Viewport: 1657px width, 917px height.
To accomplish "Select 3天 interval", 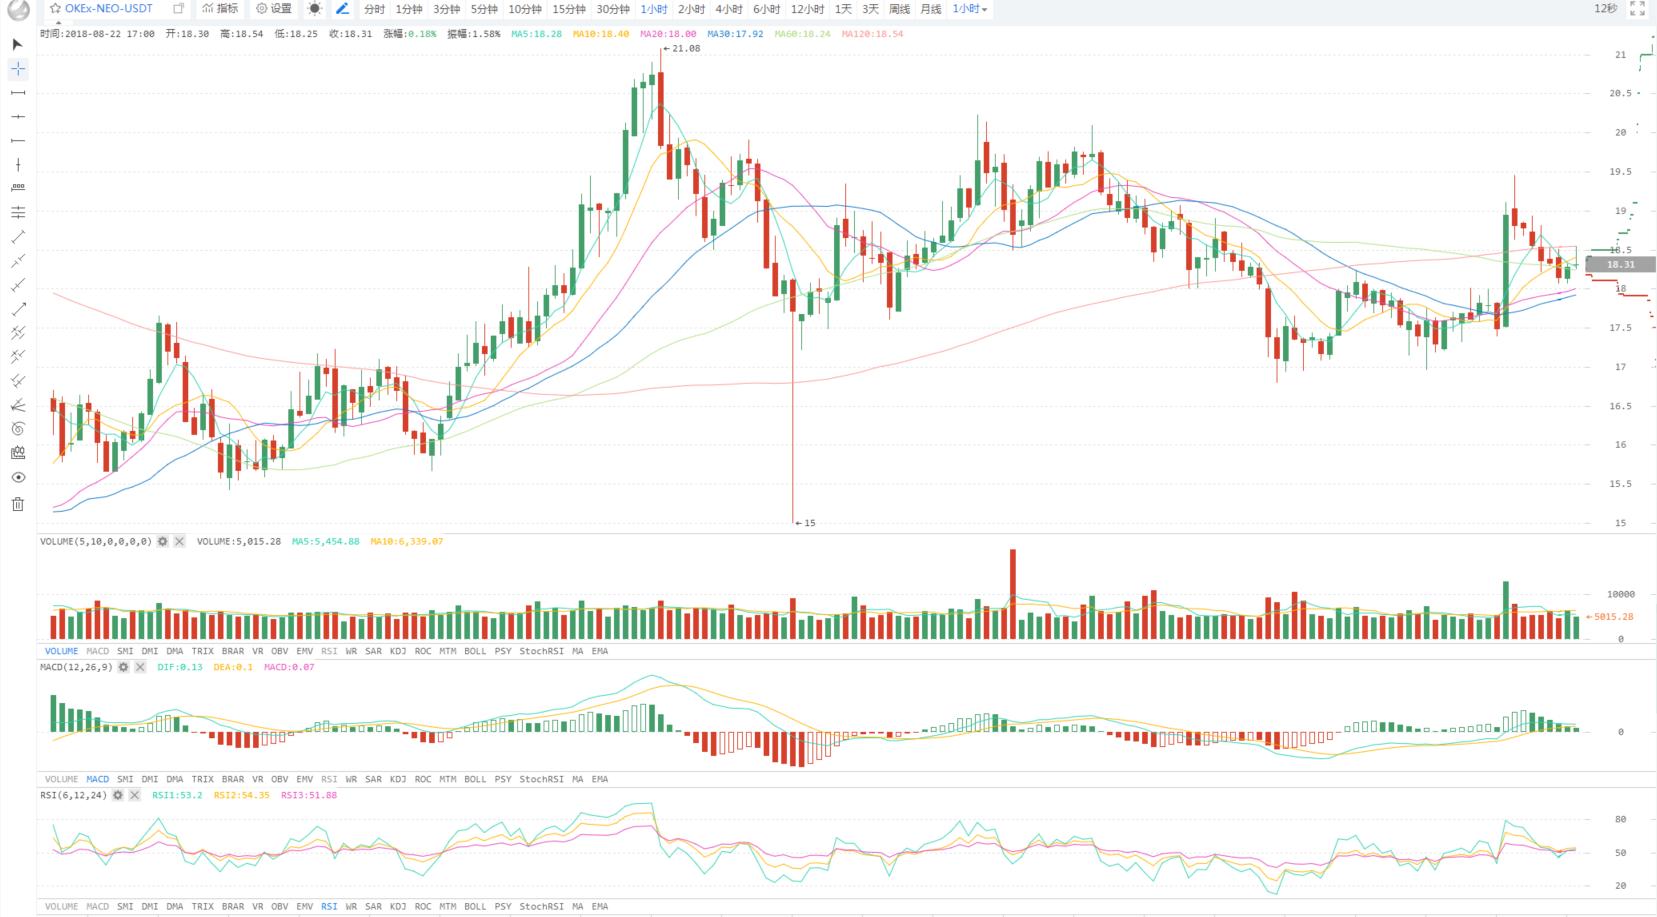I will pyautogui.click(x=871, y=9).
